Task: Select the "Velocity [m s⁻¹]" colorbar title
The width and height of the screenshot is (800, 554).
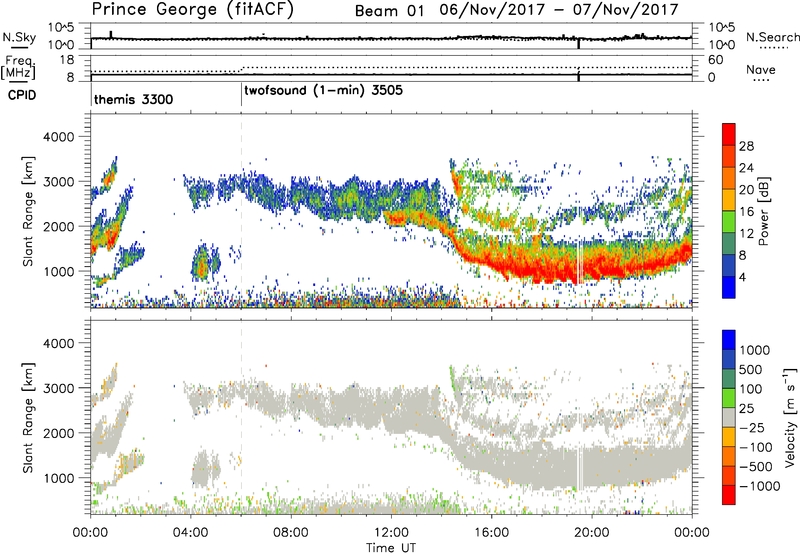Action: [790, 417]
